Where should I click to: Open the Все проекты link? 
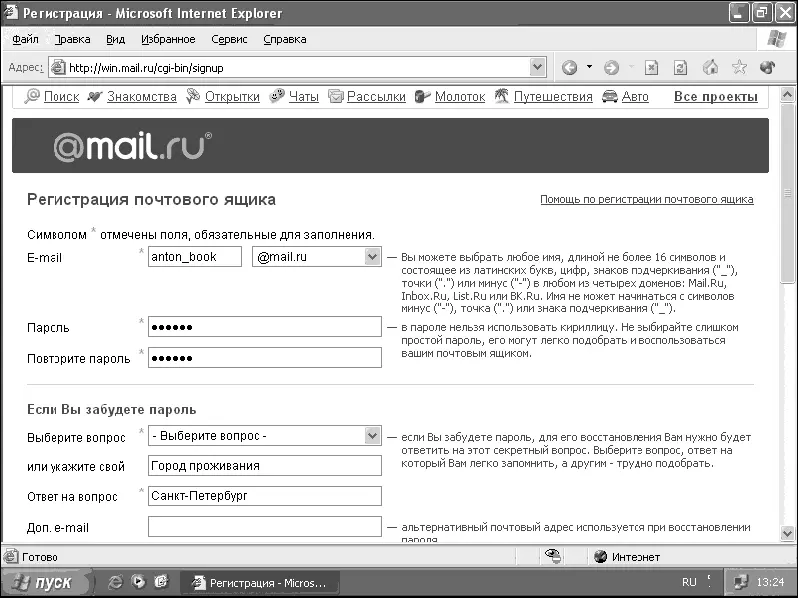(716, 96)
